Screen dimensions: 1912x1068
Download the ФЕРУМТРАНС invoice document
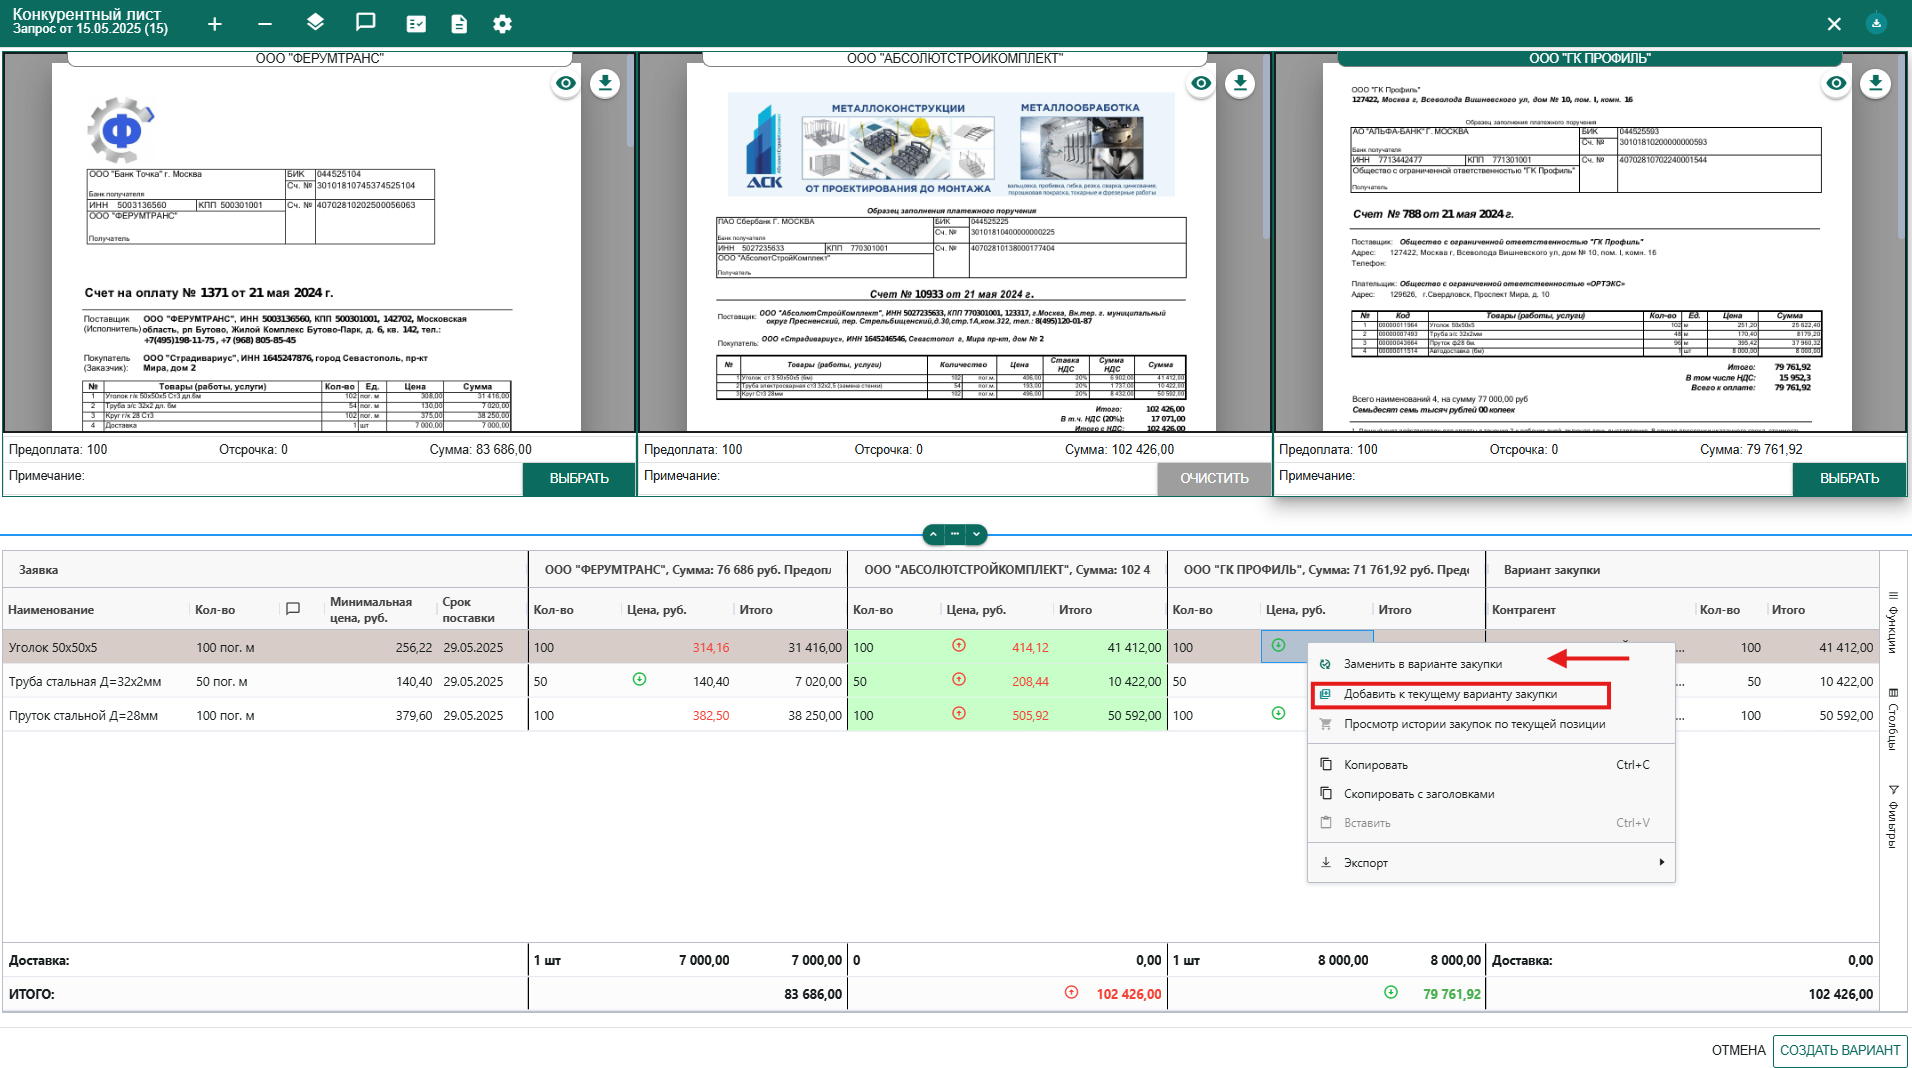605,83
